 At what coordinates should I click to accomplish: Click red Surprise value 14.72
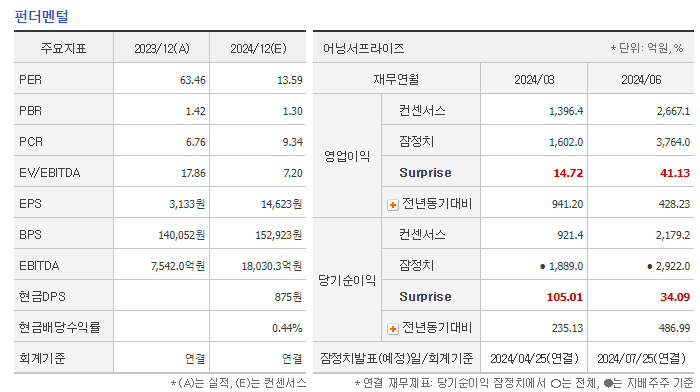568,173
